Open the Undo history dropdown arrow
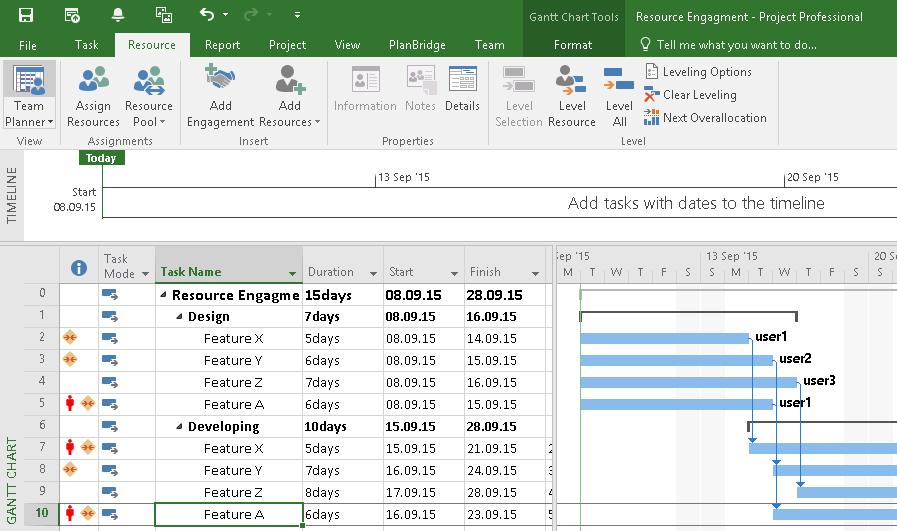 225,14
